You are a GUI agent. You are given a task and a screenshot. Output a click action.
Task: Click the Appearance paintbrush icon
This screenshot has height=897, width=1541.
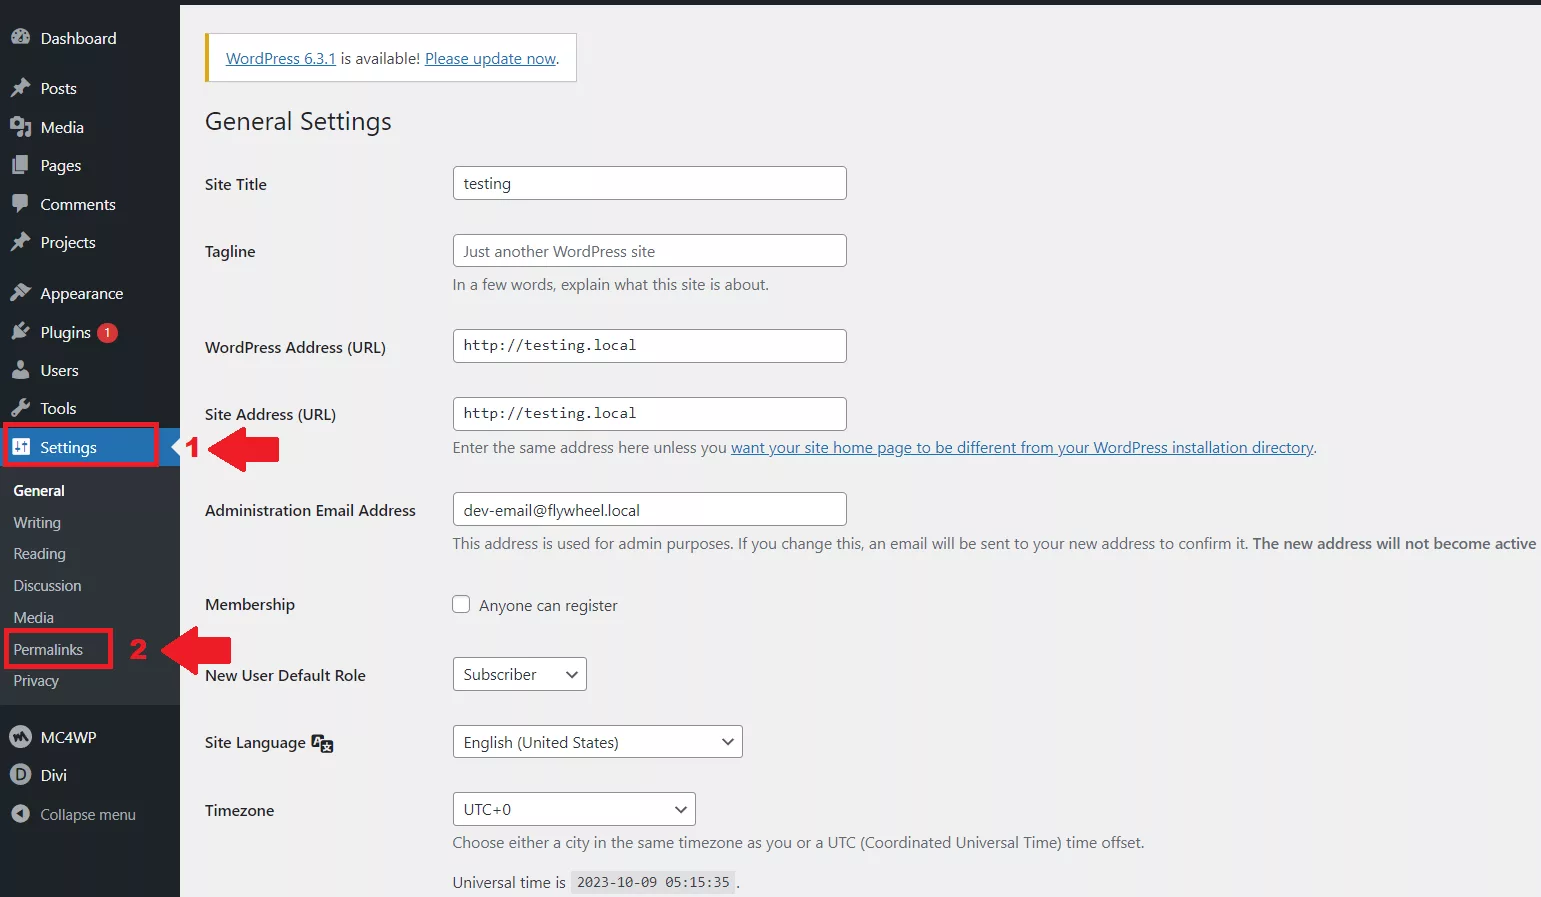point(20,293)
